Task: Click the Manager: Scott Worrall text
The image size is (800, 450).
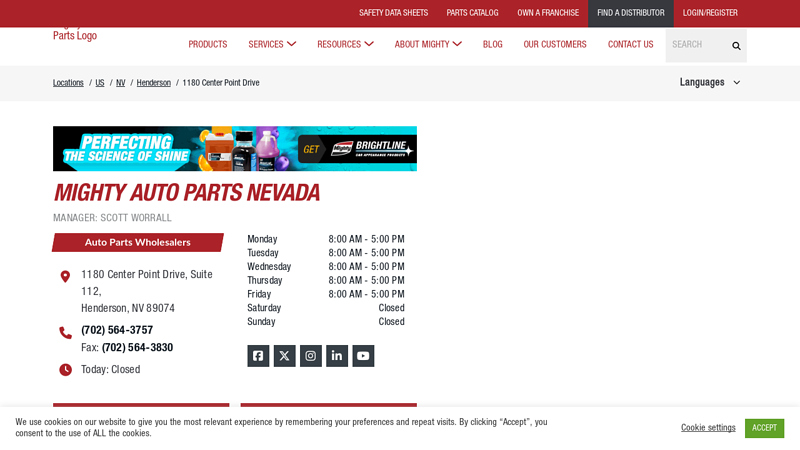Action: click(112, 218)
